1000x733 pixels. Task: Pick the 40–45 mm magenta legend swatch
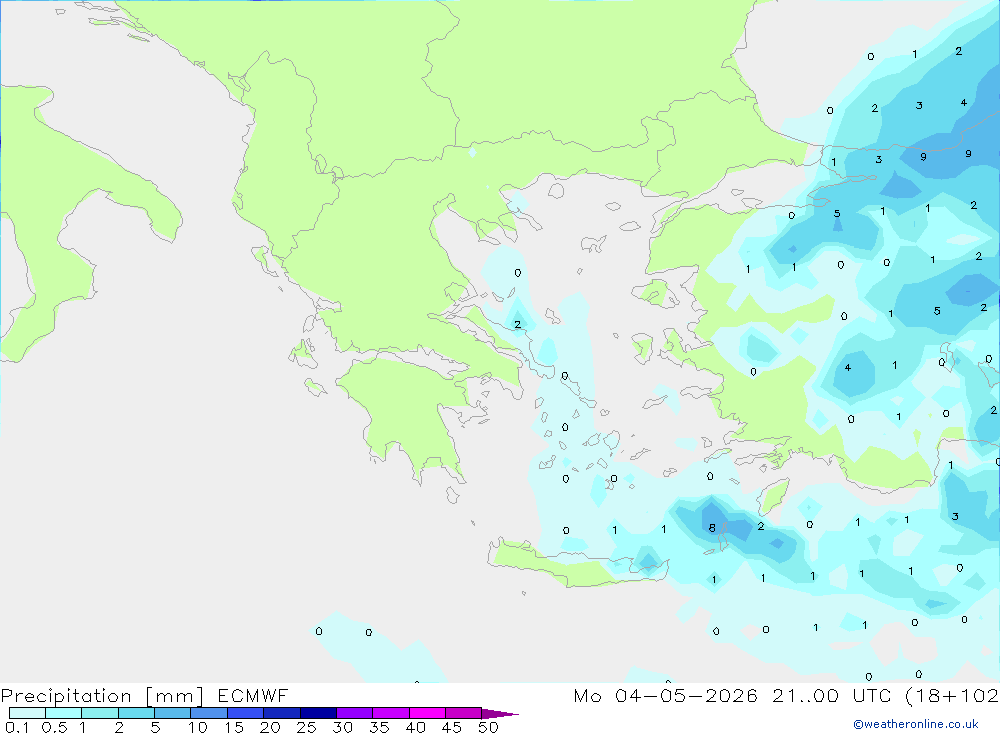click(x=427, y=713)
